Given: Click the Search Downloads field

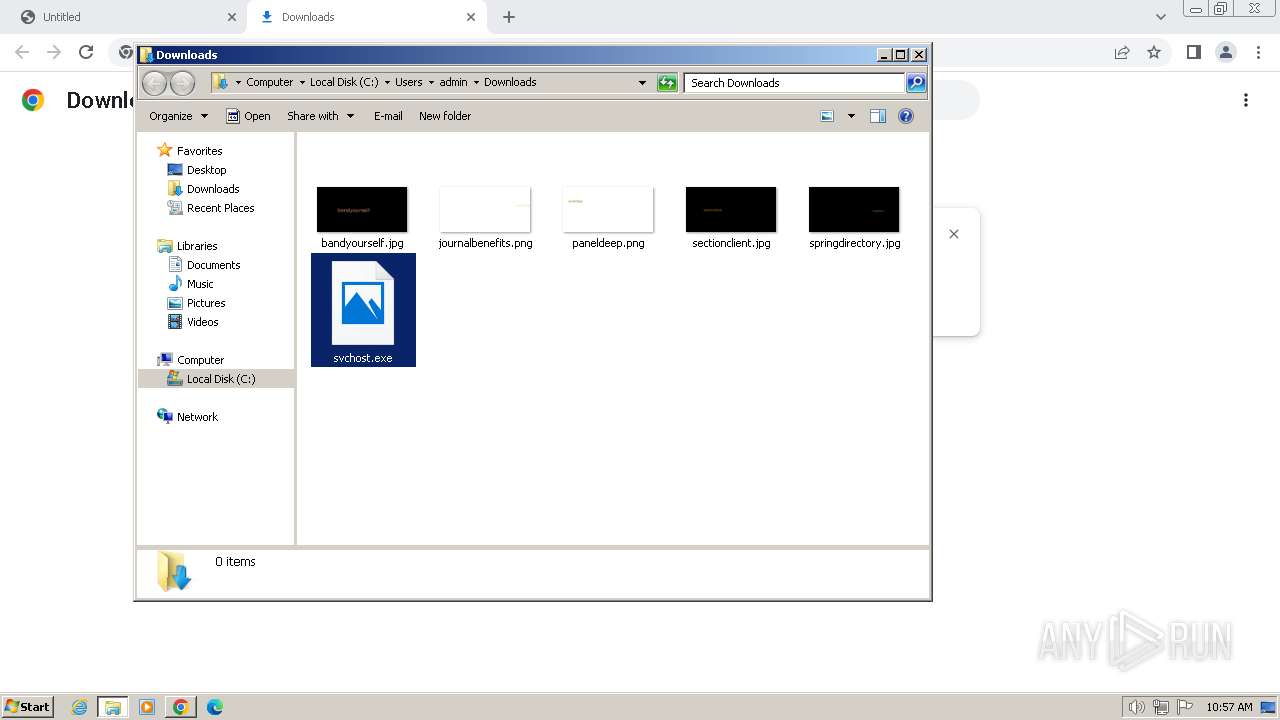Looking at the screenshot, I should (795, 83).
